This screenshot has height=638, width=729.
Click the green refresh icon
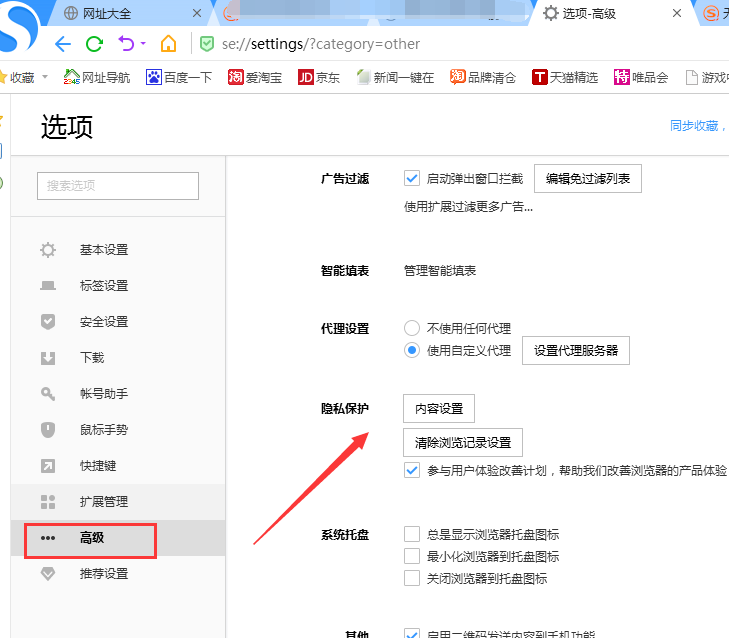pos(94,44)
